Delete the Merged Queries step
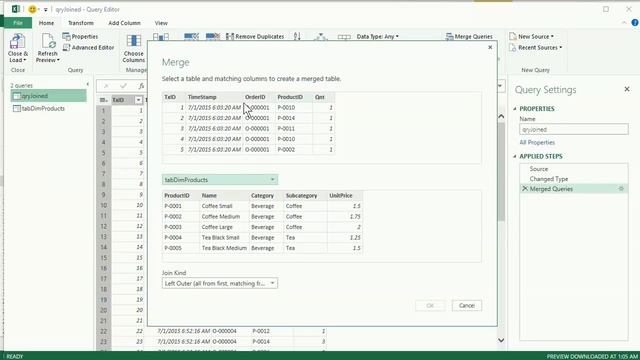 [x=525, y=189]
